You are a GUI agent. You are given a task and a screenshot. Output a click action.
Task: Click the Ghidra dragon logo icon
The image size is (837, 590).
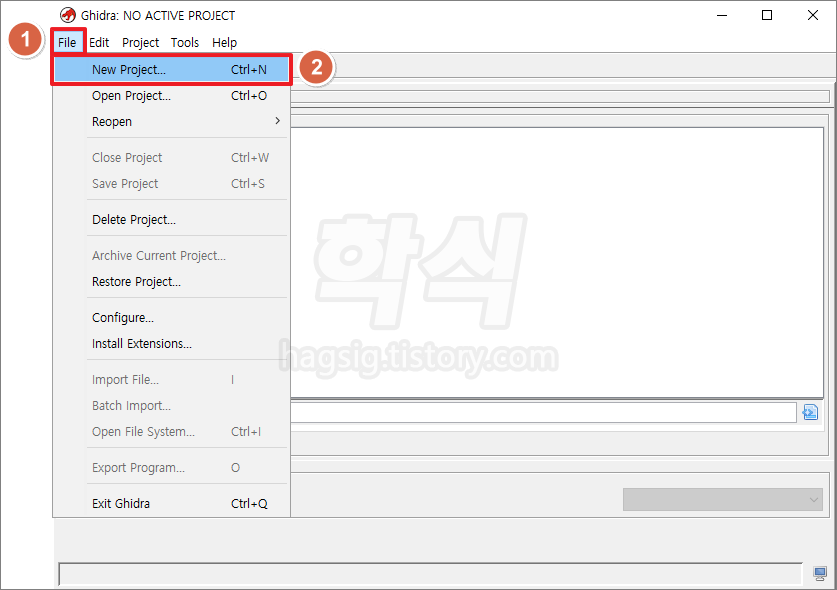(68, 15)
